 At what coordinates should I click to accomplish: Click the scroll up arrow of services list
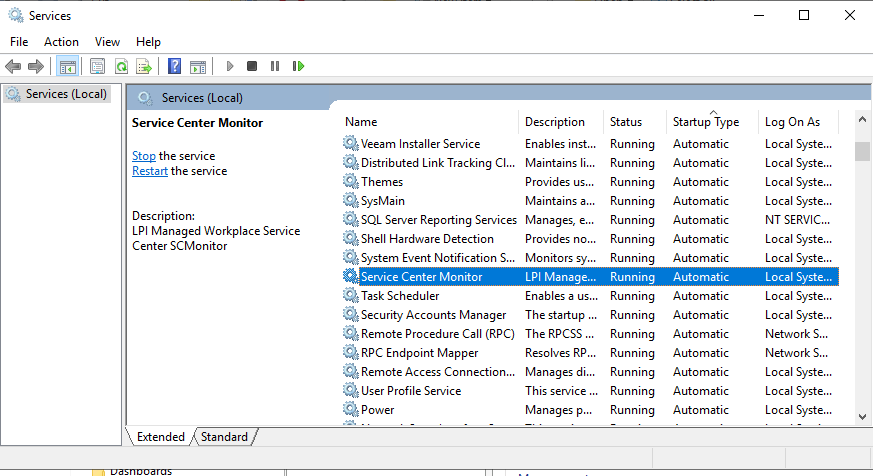pos(862,119)
